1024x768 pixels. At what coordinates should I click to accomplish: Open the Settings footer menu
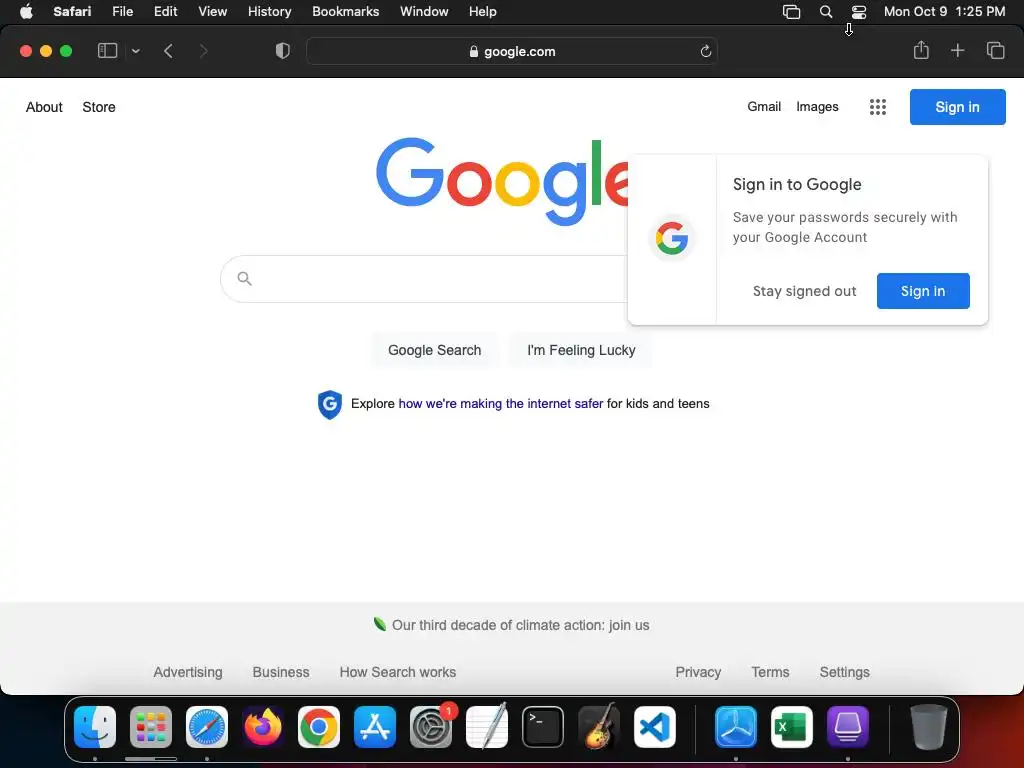pyautogui.click(x=844, y=672)
